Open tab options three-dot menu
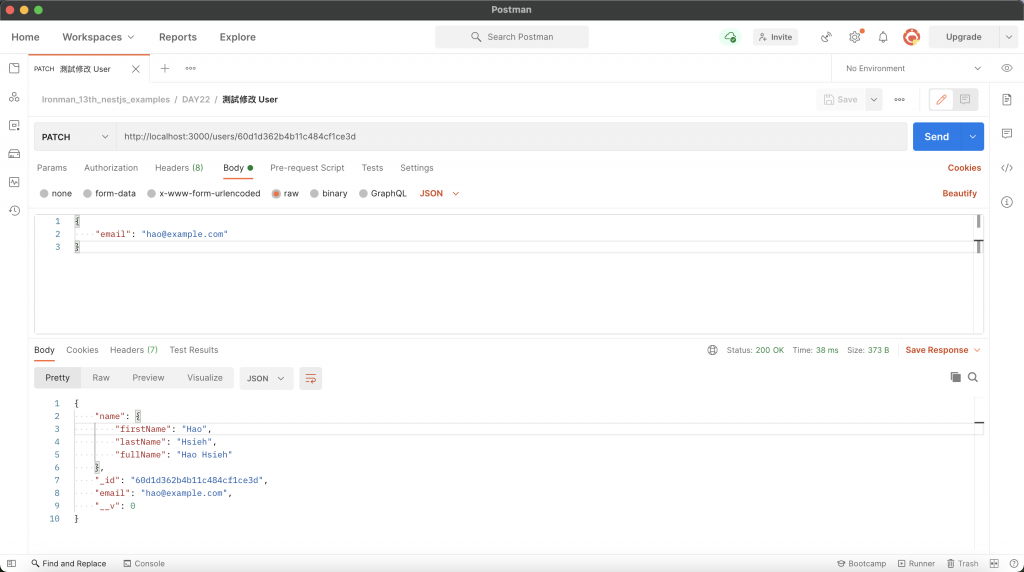The width and height of the screenshot is (1024, 572). click(x=190, y=69)
